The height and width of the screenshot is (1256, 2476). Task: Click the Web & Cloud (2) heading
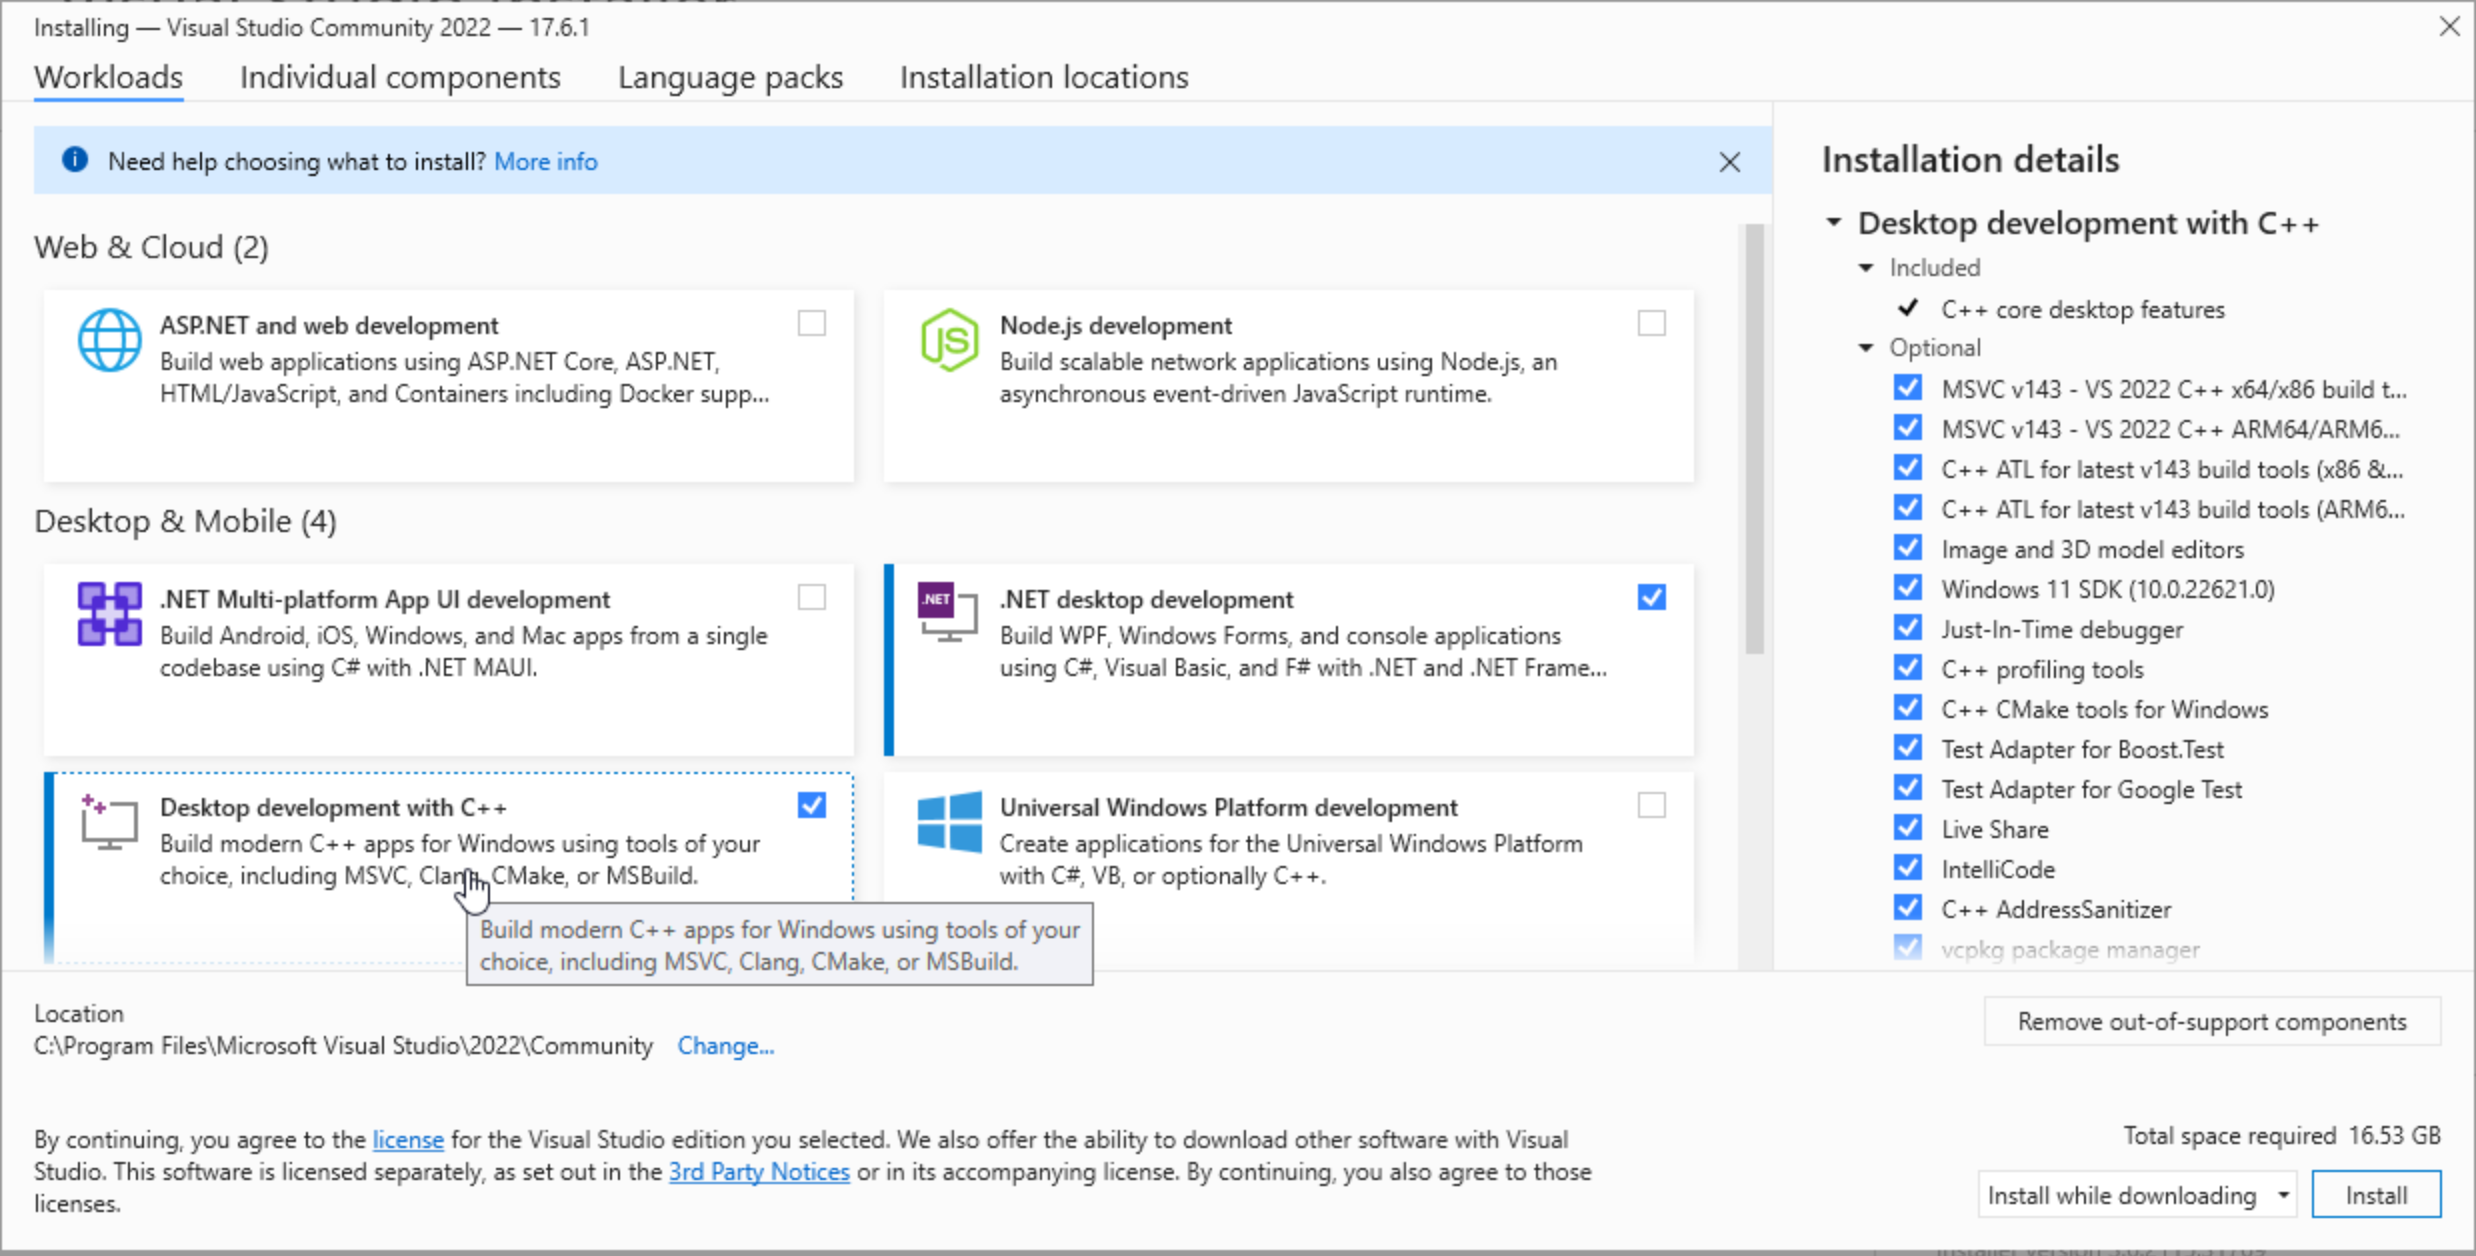pyautogui.click(x=151, y=247)
